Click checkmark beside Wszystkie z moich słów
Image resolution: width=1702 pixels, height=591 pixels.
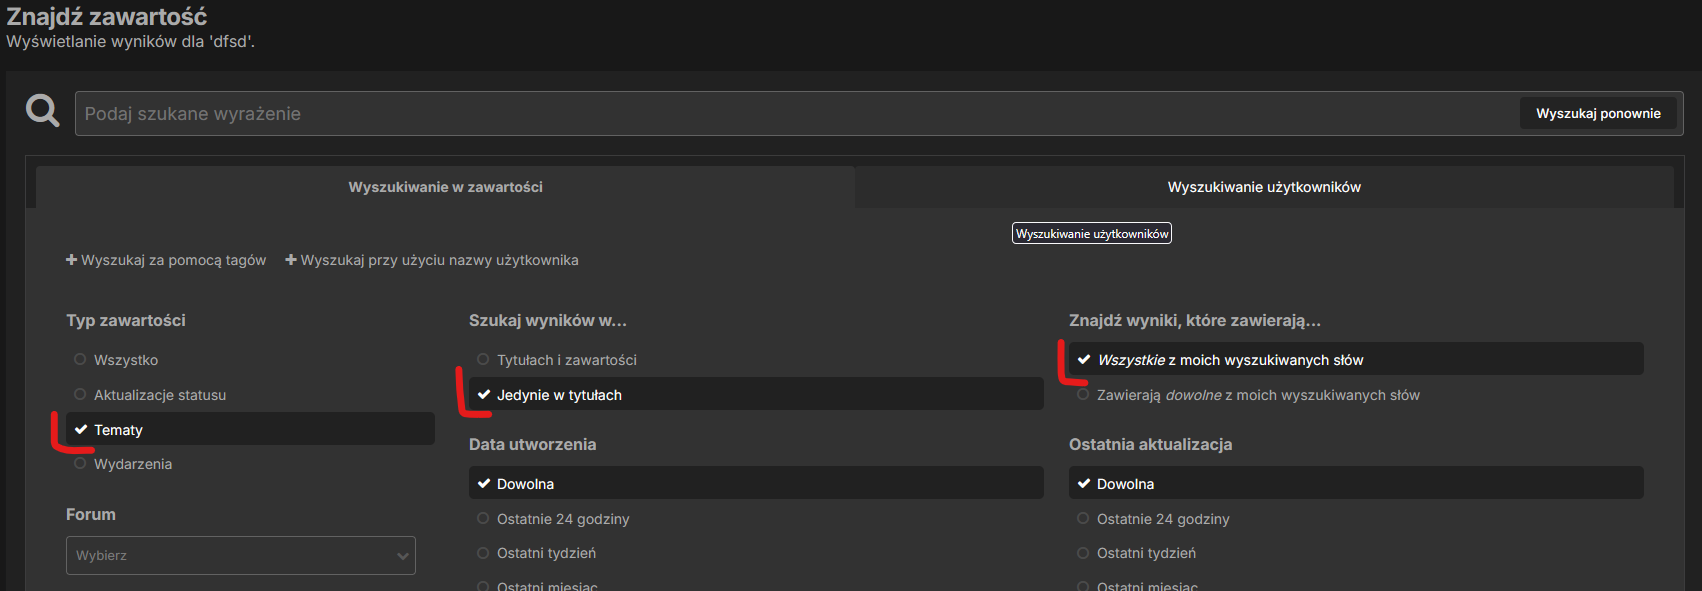coord(1084,360)
